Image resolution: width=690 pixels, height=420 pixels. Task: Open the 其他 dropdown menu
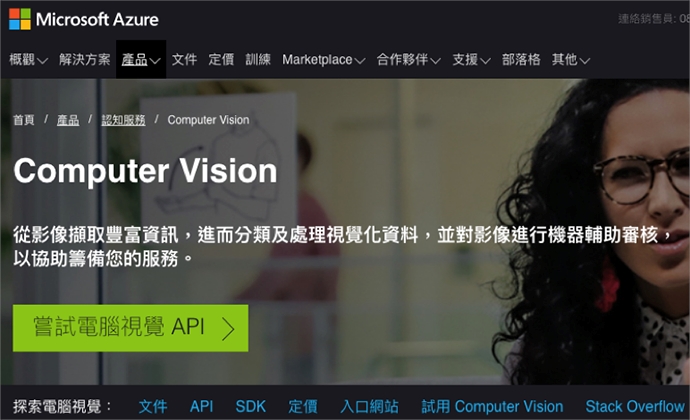(571, 59)
